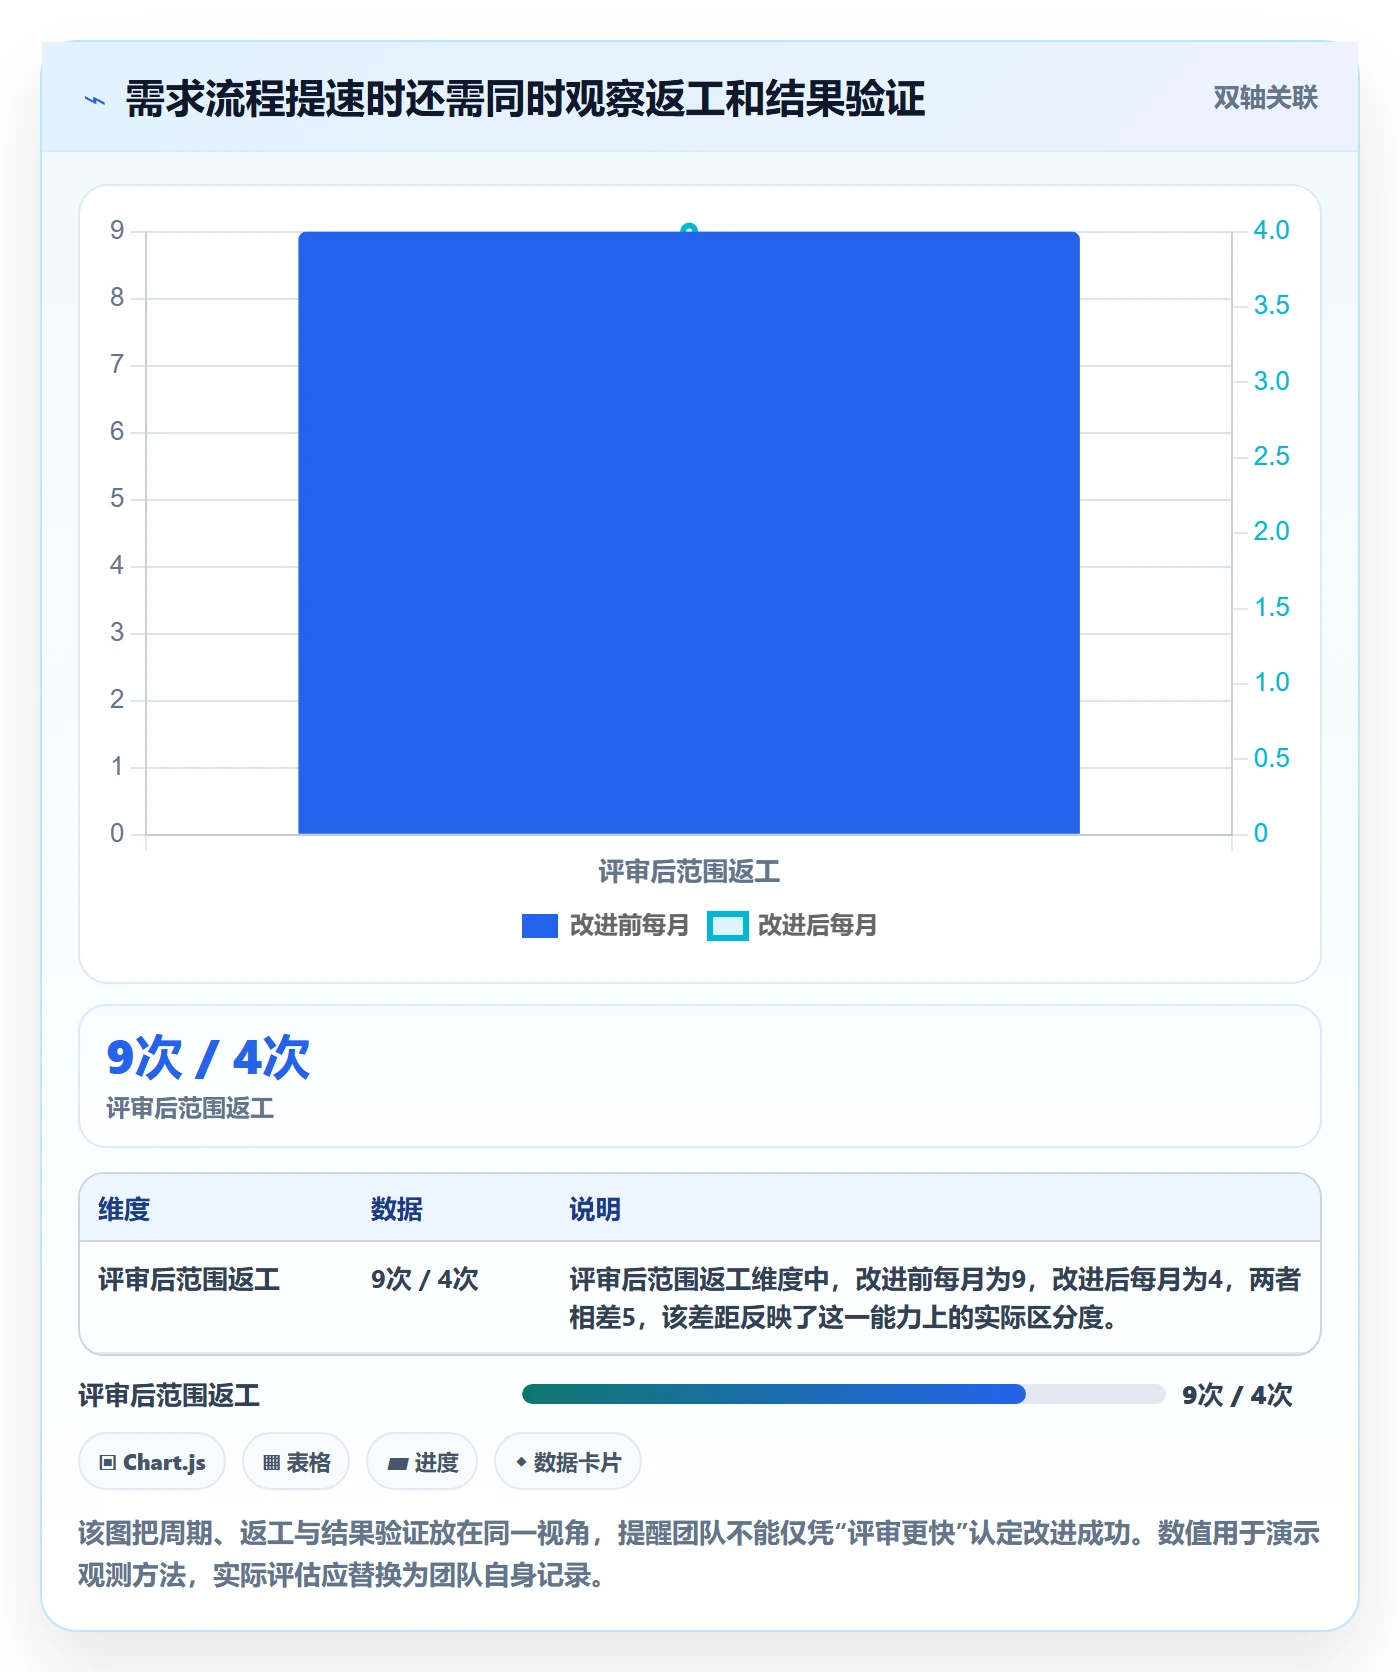Click the 4.0 right axis label
Viewport: 1400px width, 1672px height.
(x=1271, y=230)
